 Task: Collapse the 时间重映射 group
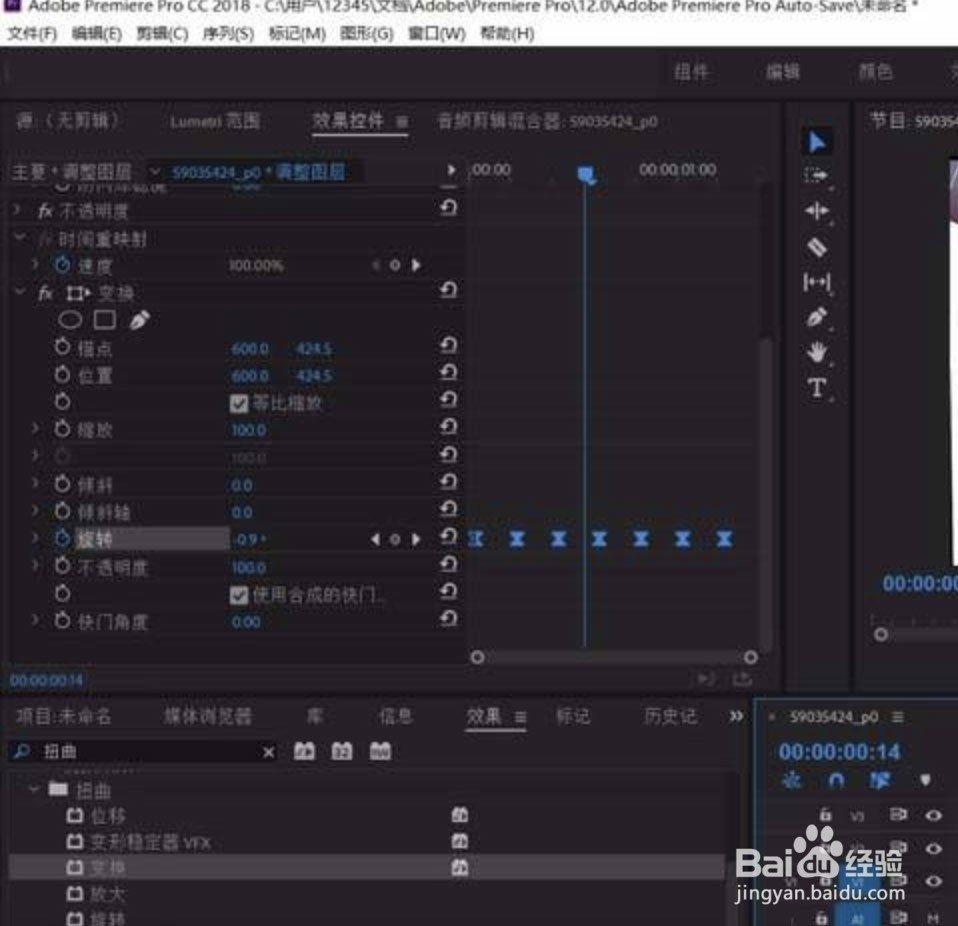(20, 238)
